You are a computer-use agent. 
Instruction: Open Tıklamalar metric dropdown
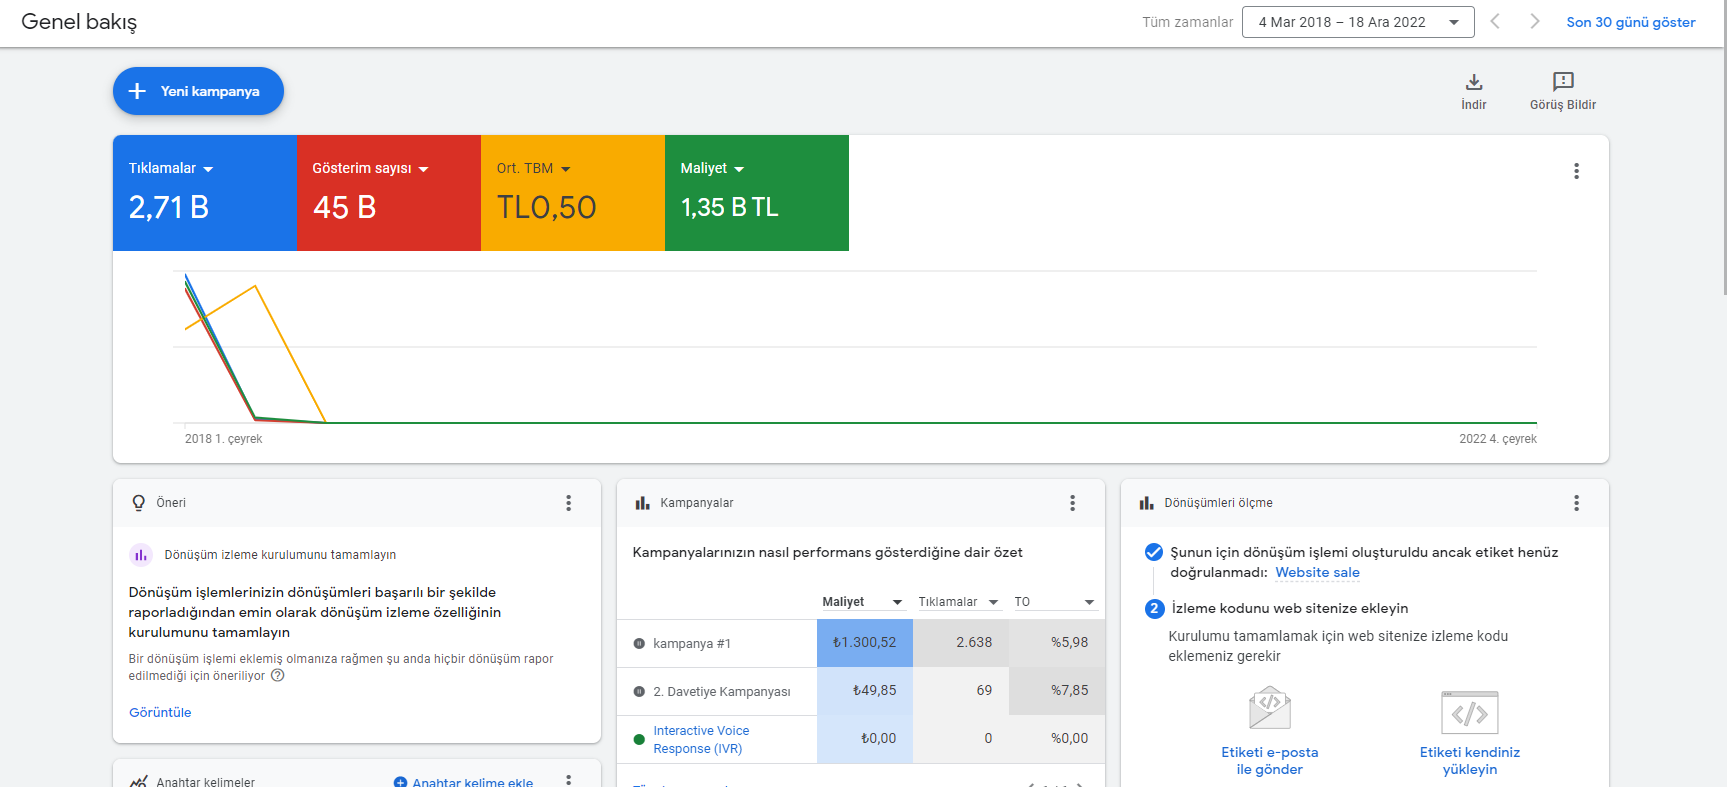coord(171,168)
